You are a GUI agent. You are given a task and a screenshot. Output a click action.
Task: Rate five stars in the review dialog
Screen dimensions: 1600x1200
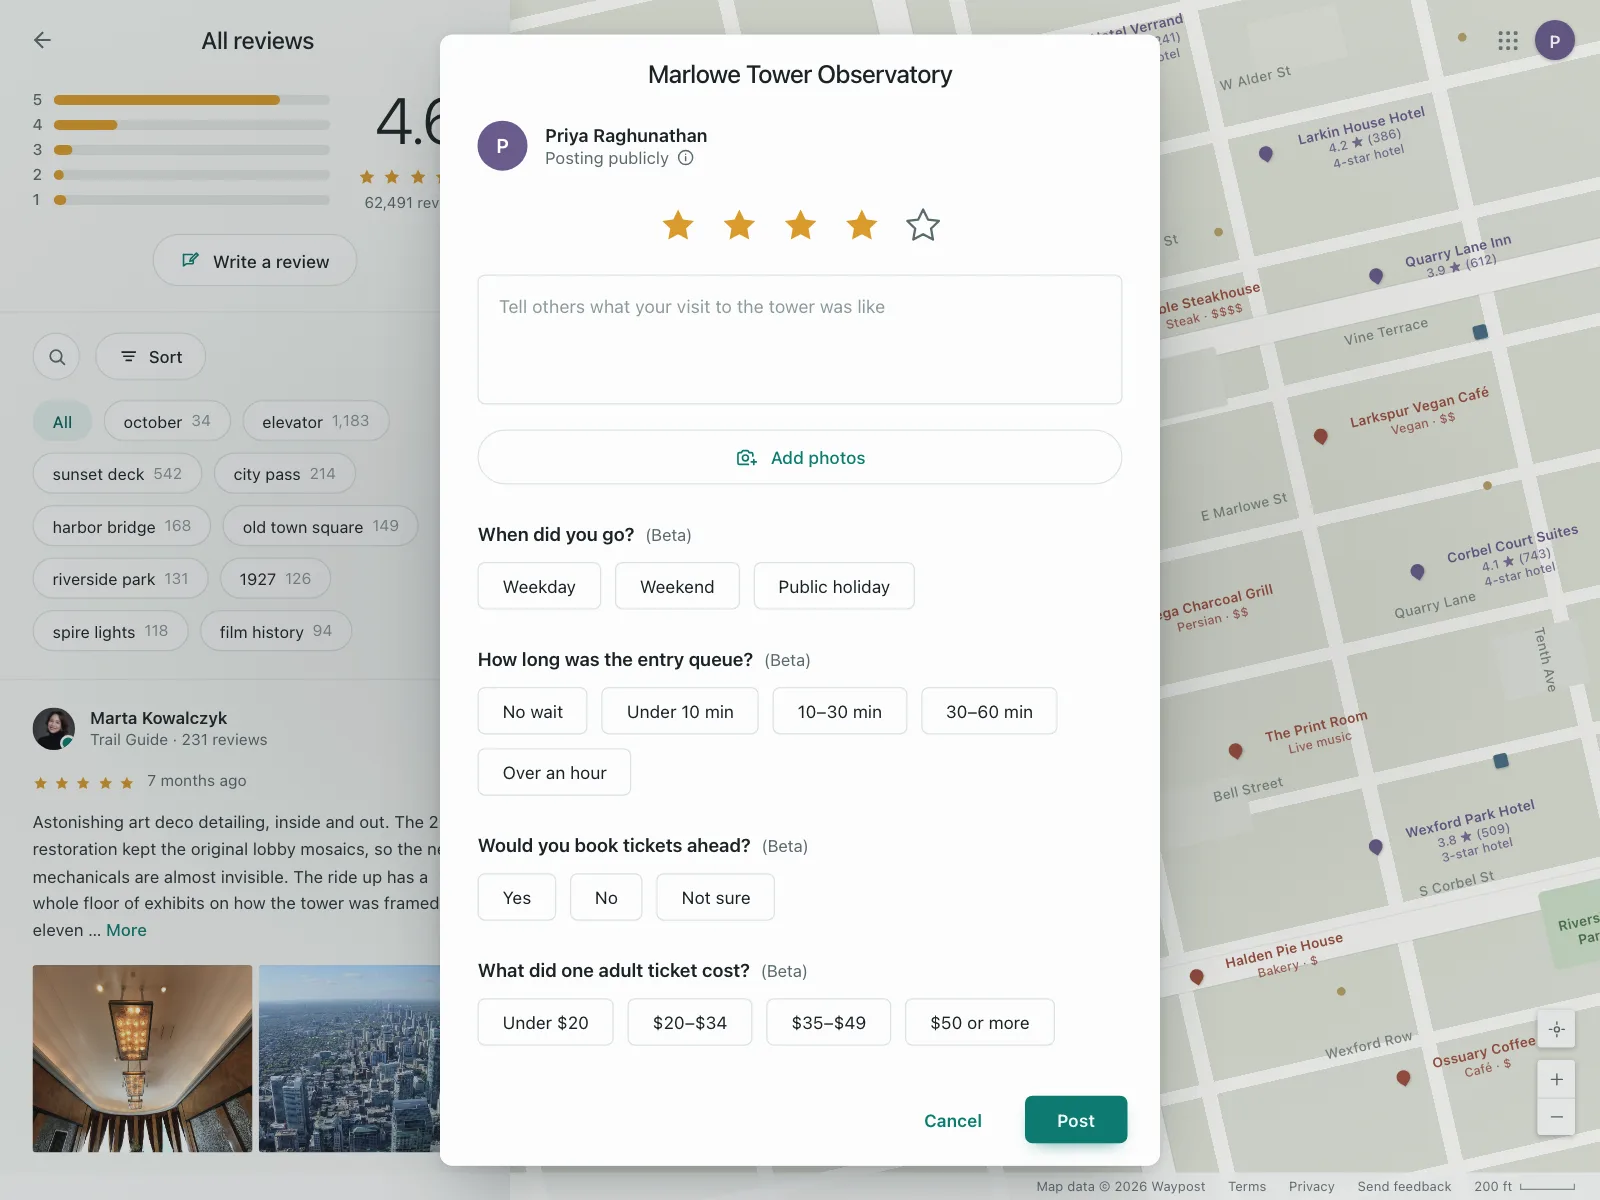(923, 225)
